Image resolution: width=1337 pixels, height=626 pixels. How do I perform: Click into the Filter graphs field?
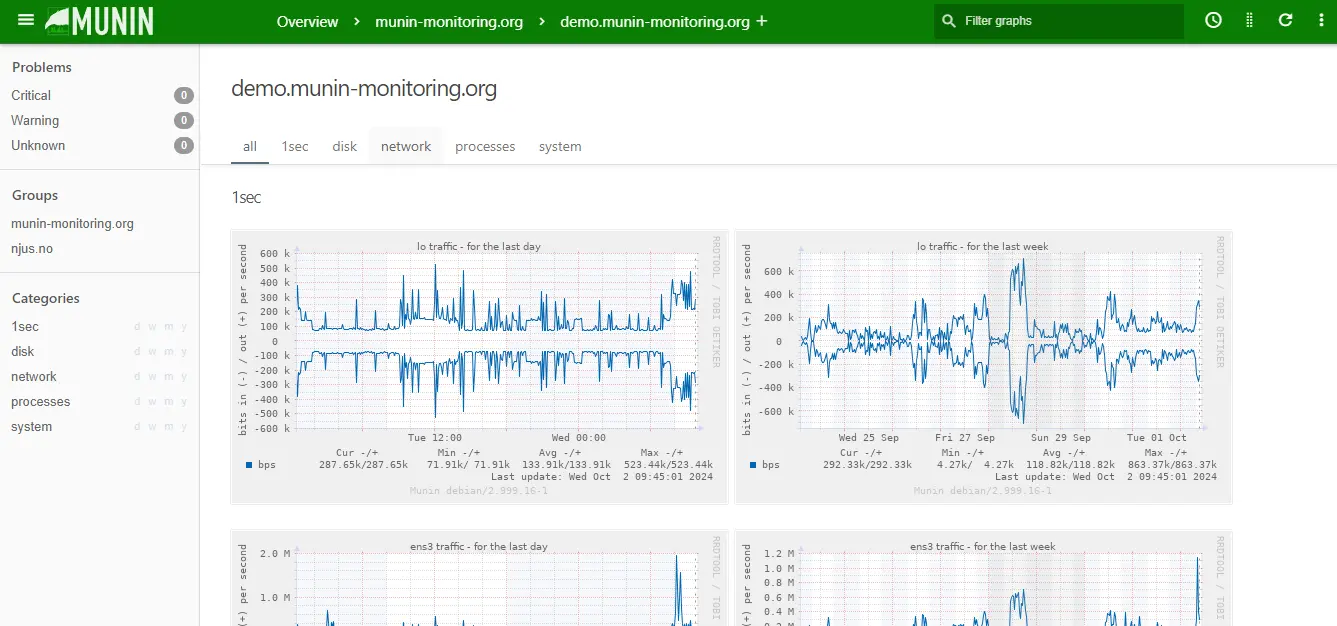click(x=1059, y=21)
